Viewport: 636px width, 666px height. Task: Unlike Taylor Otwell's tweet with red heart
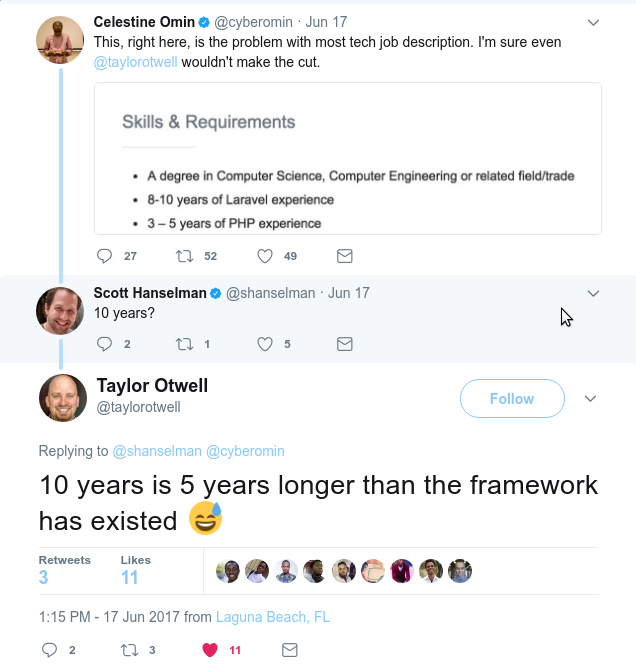pyautogui.click(x=210, y=650)
